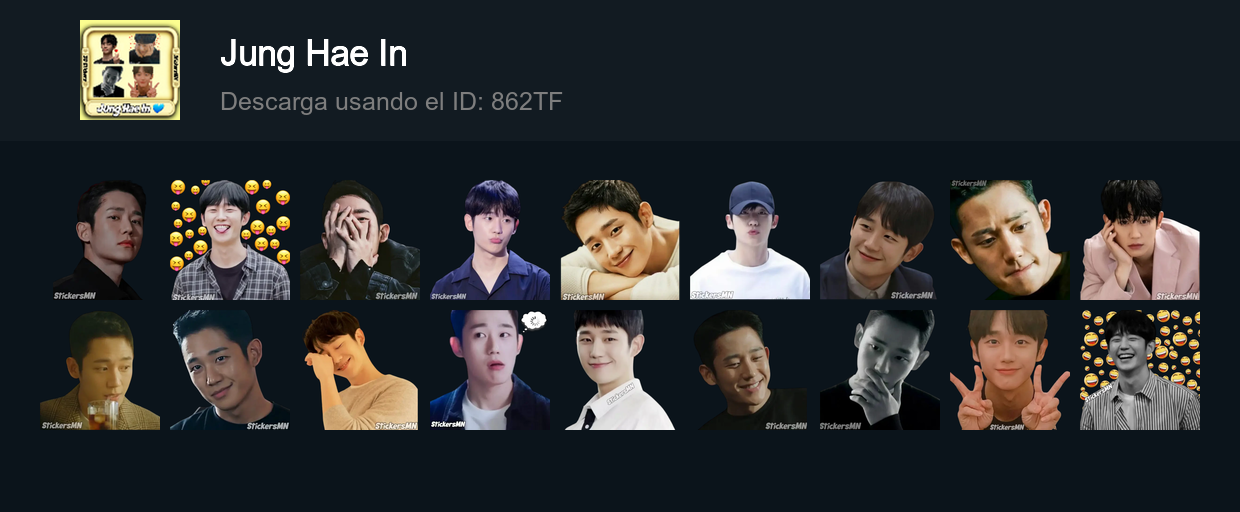Select the sticker with hands covering the face
This screenshot has height=512, width=1240.
(360, 240)
